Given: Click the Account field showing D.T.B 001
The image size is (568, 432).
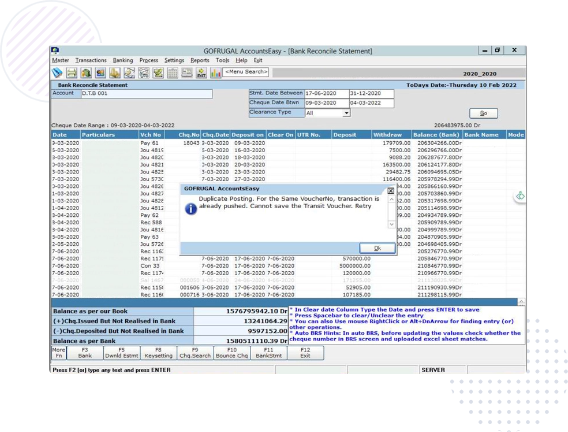Looking at the screenshot, I should pos(146,94).
